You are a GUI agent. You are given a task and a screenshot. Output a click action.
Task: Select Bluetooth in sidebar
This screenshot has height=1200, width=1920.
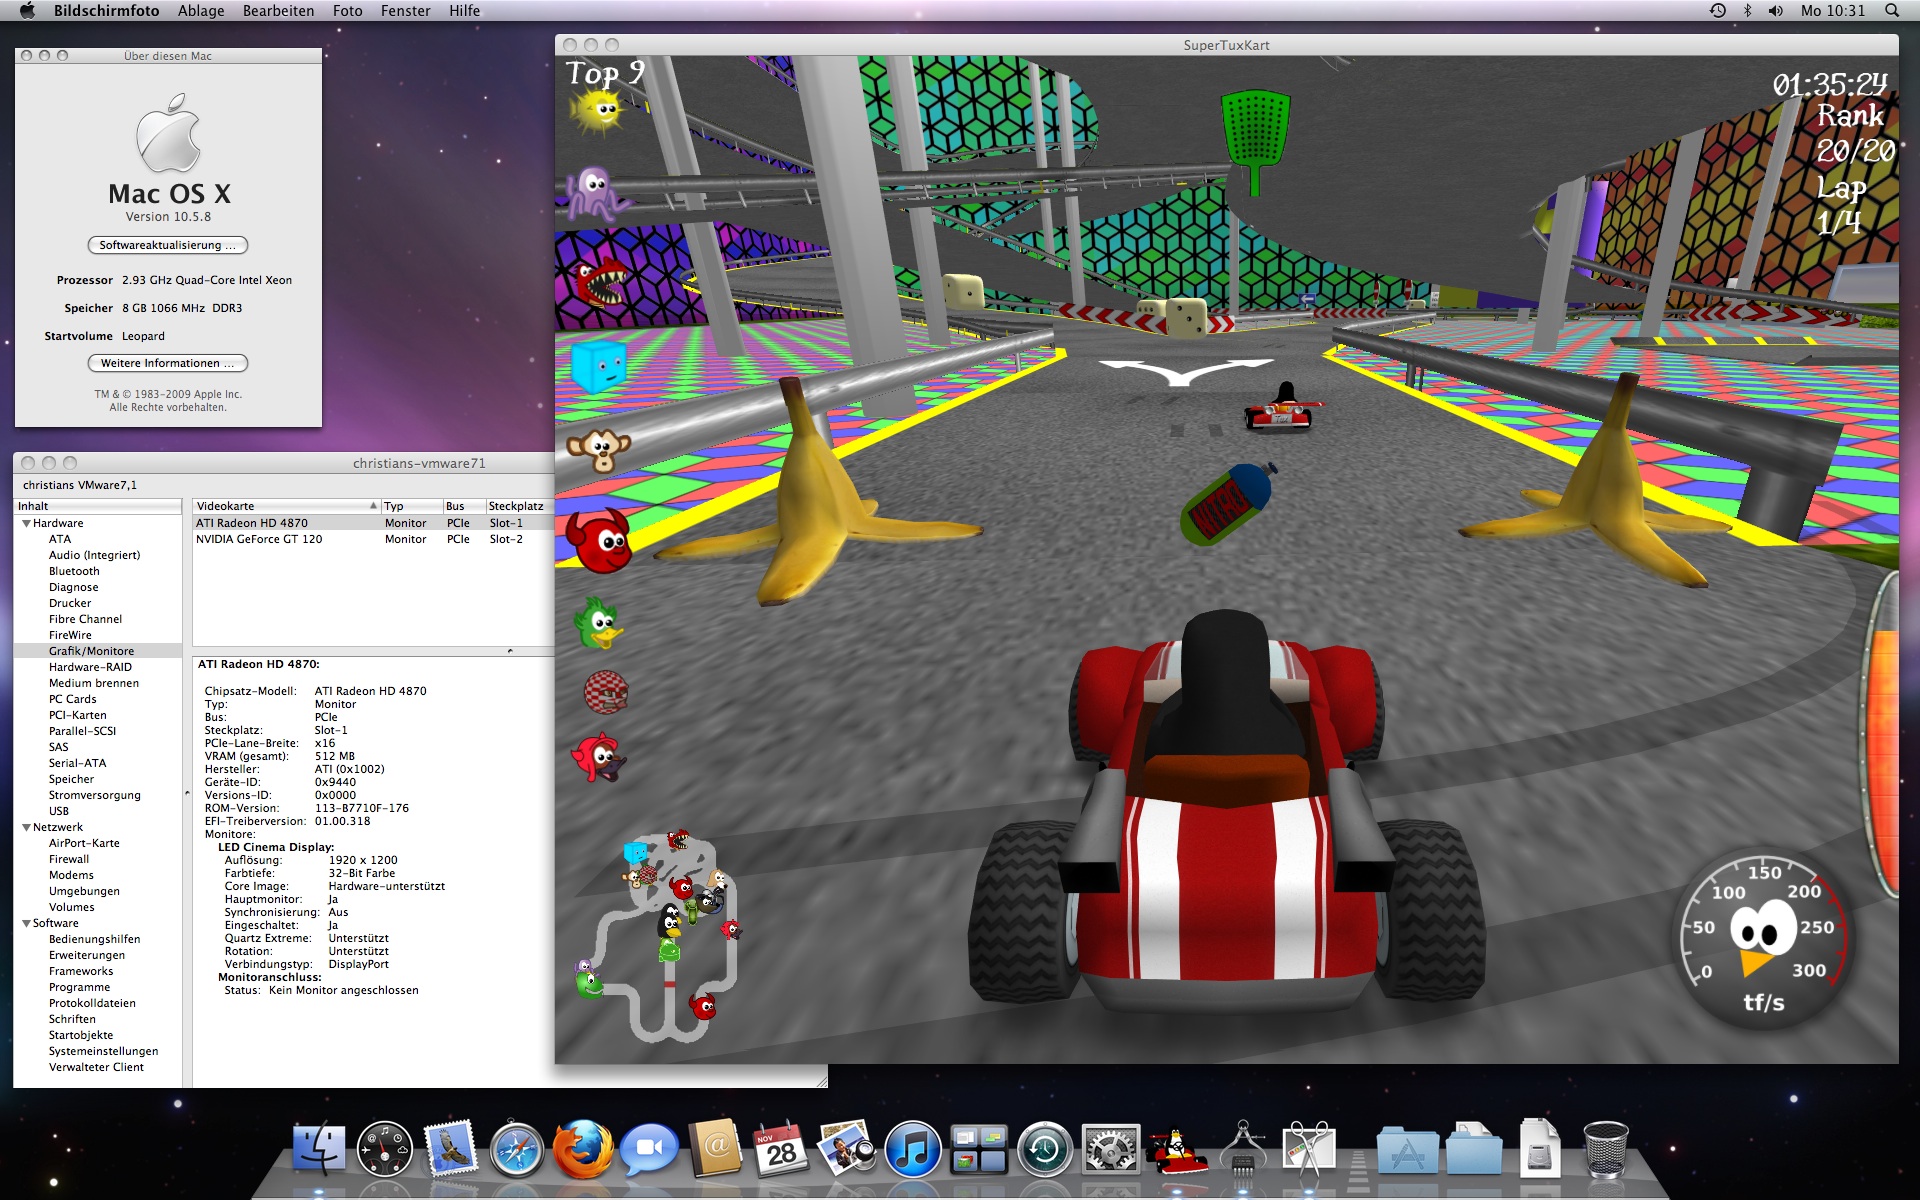pyautogui.click(x=98, y=571)
